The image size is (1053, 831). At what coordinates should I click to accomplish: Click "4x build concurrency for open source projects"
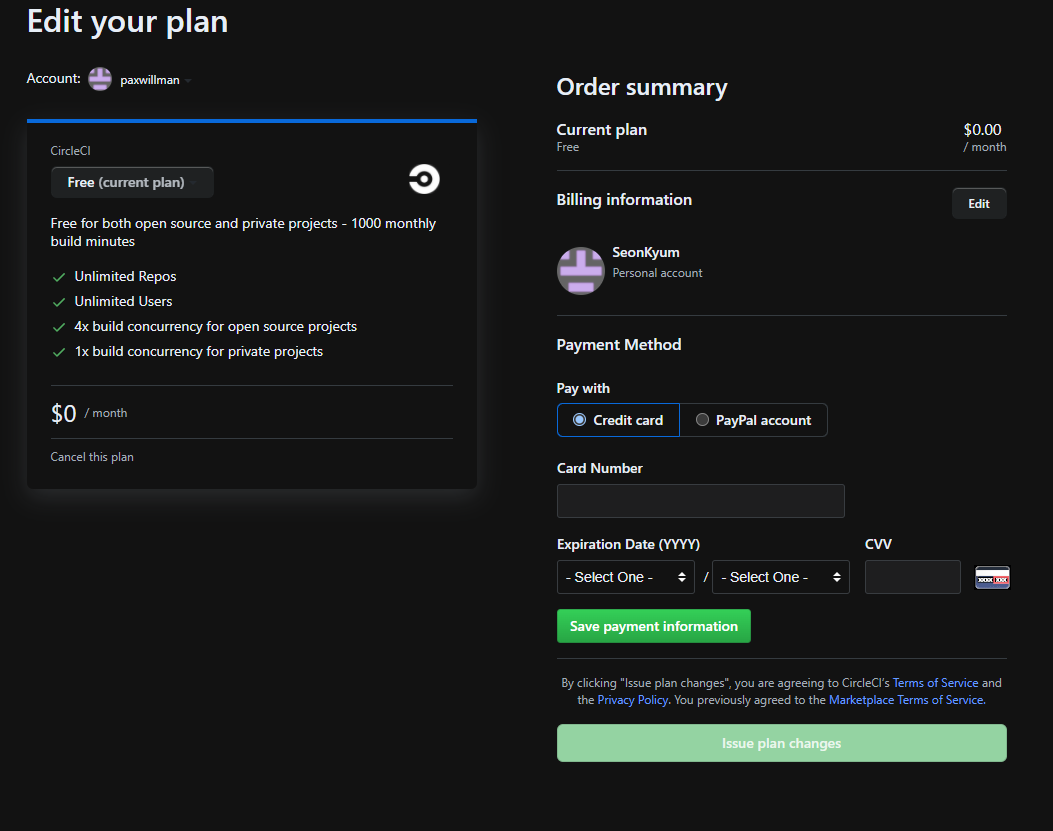(x=216, y=326)
